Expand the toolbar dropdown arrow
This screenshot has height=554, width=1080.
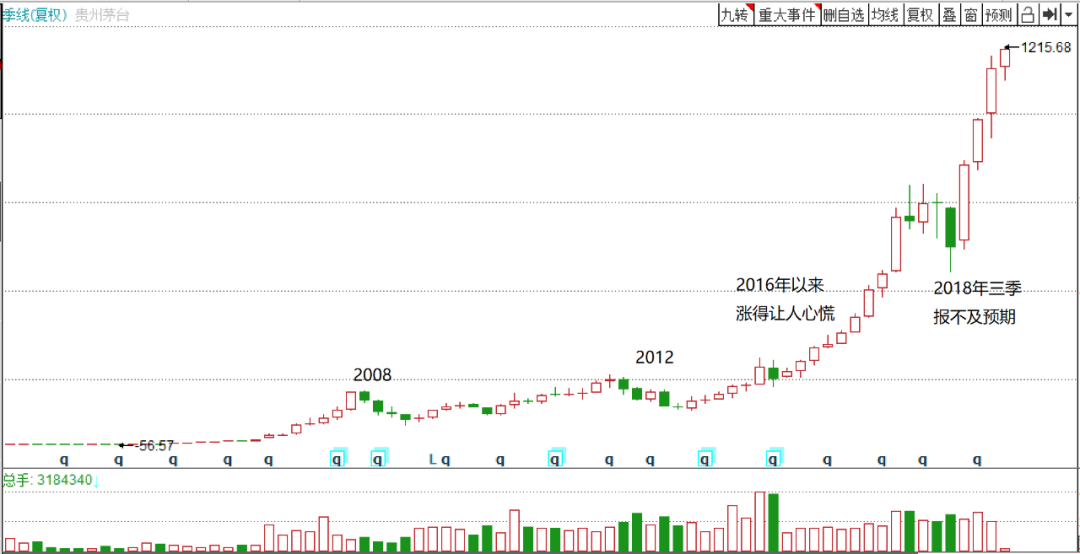pos(1068,14)
